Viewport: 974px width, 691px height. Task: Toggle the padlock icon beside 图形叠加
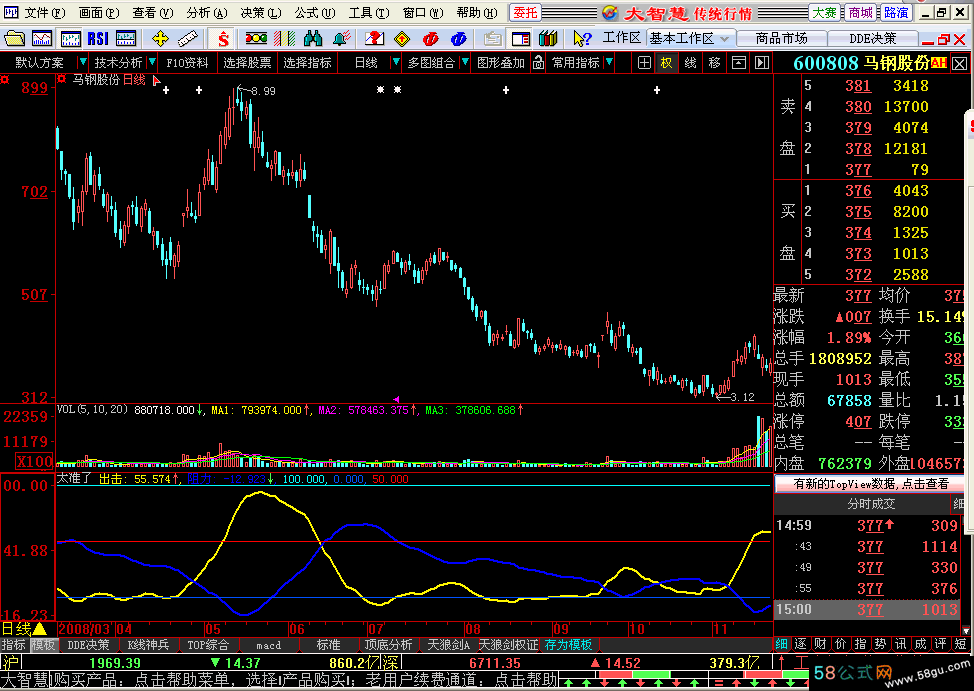[539, 63]
